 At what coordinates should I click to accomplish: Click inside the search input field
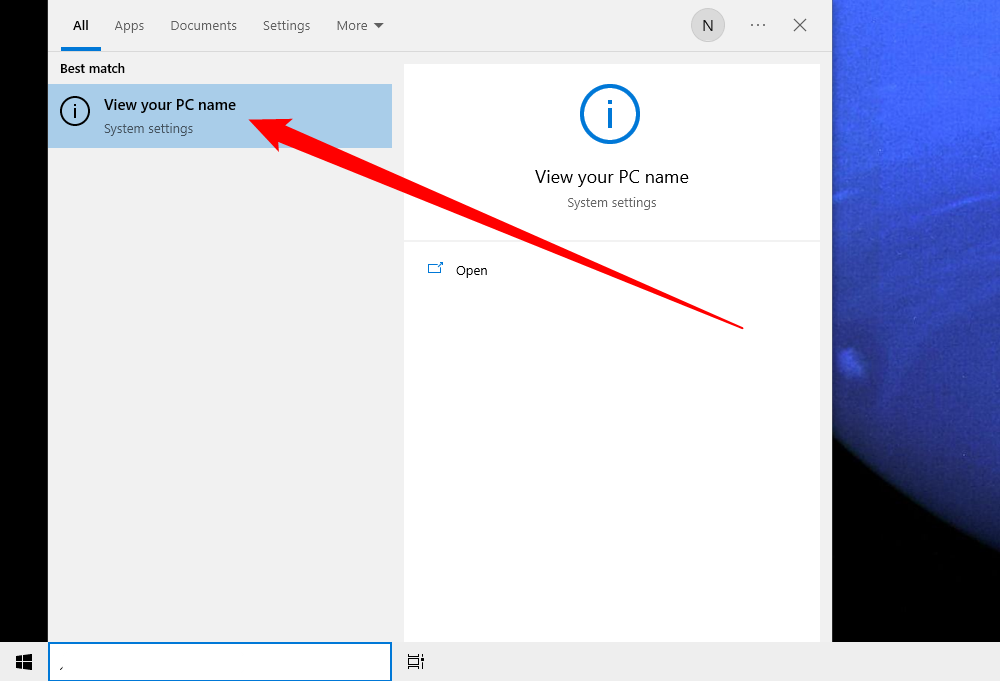pos(220,661)
